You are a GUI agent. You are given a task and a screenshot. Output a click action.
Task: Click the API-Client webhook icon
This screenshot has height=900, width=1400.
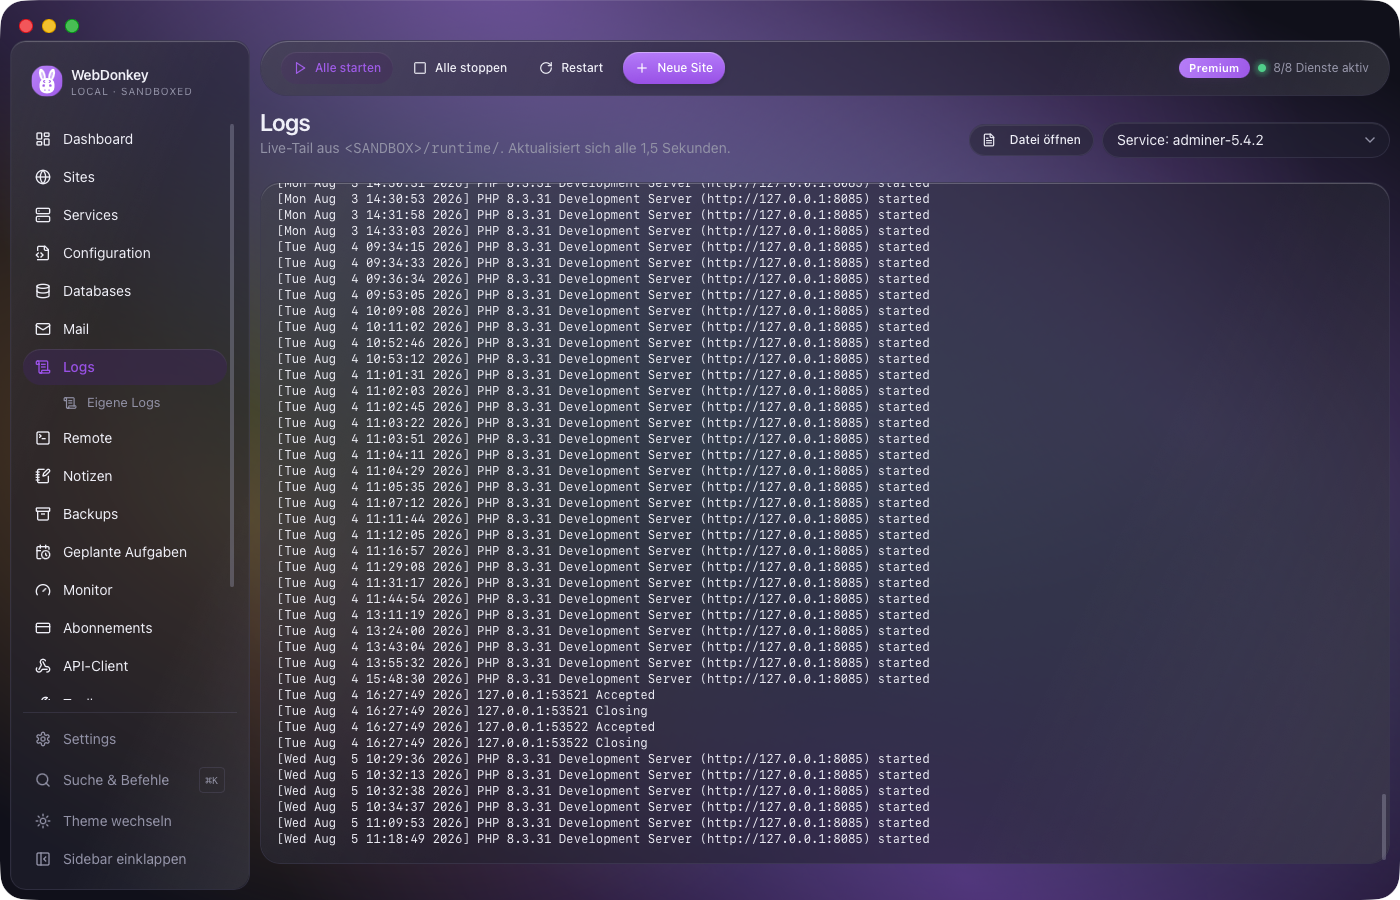[43, 666]
